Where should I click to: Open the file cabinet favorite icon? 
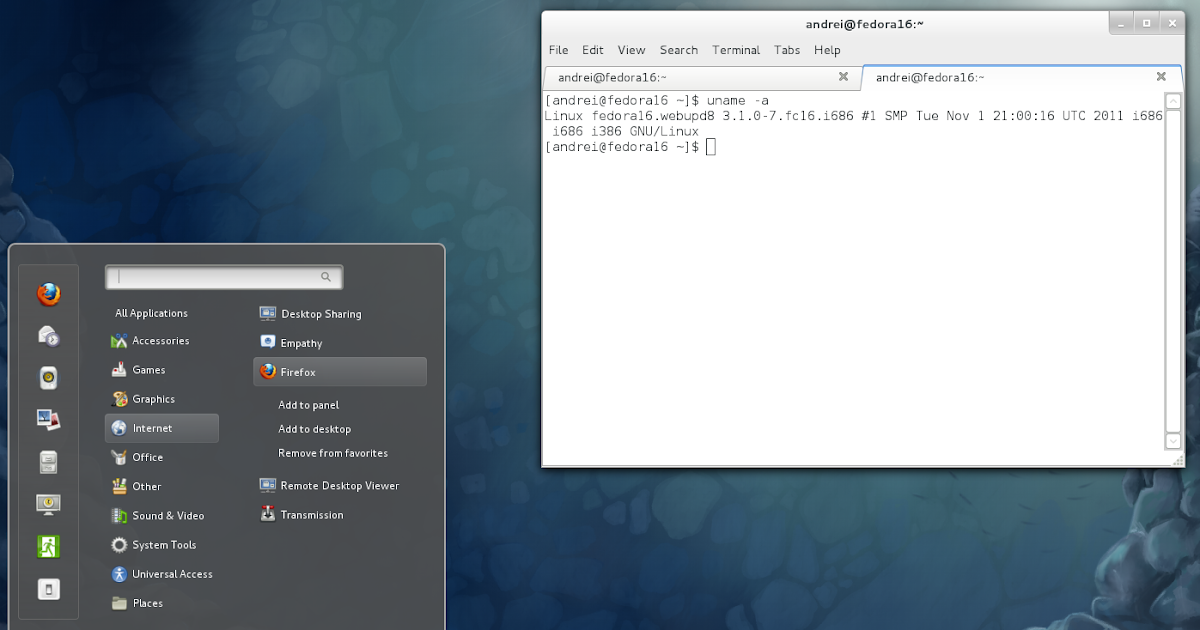[48, 462]
